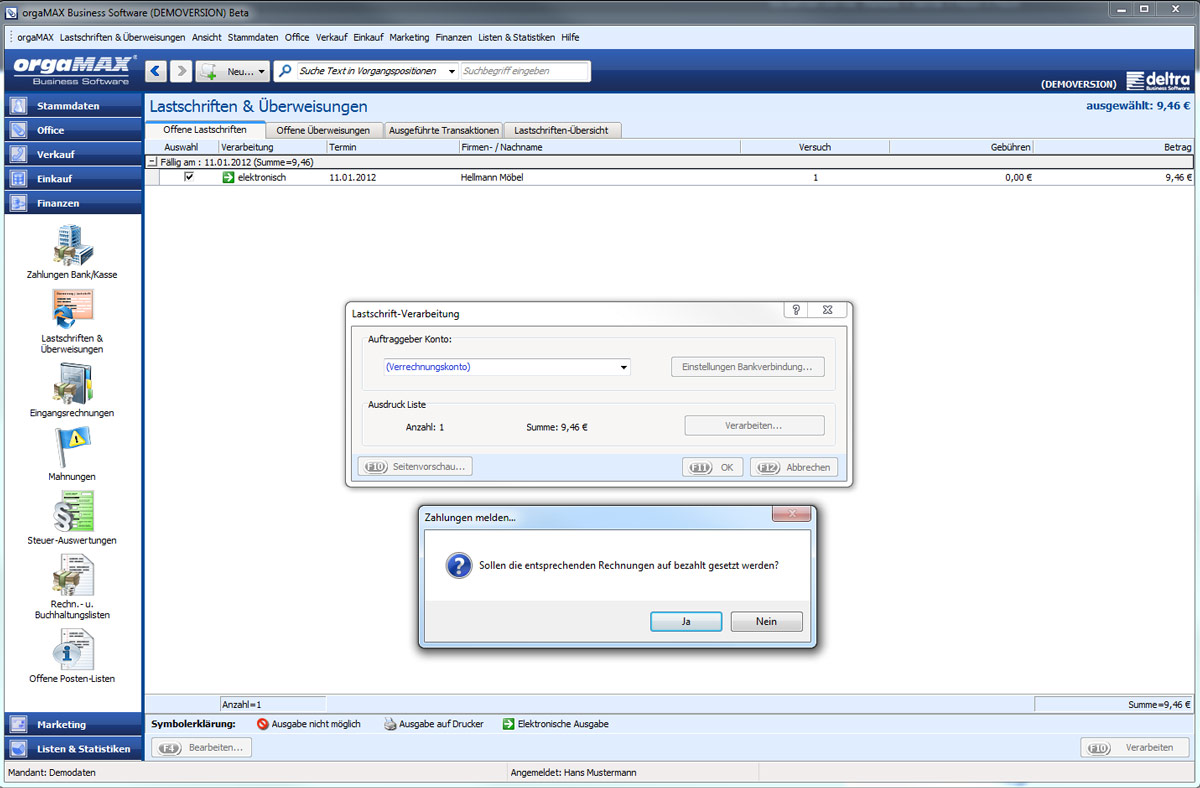Open the Hilfe menu
This screenshot has width=1200, height=788.
[x=570, y=37]
